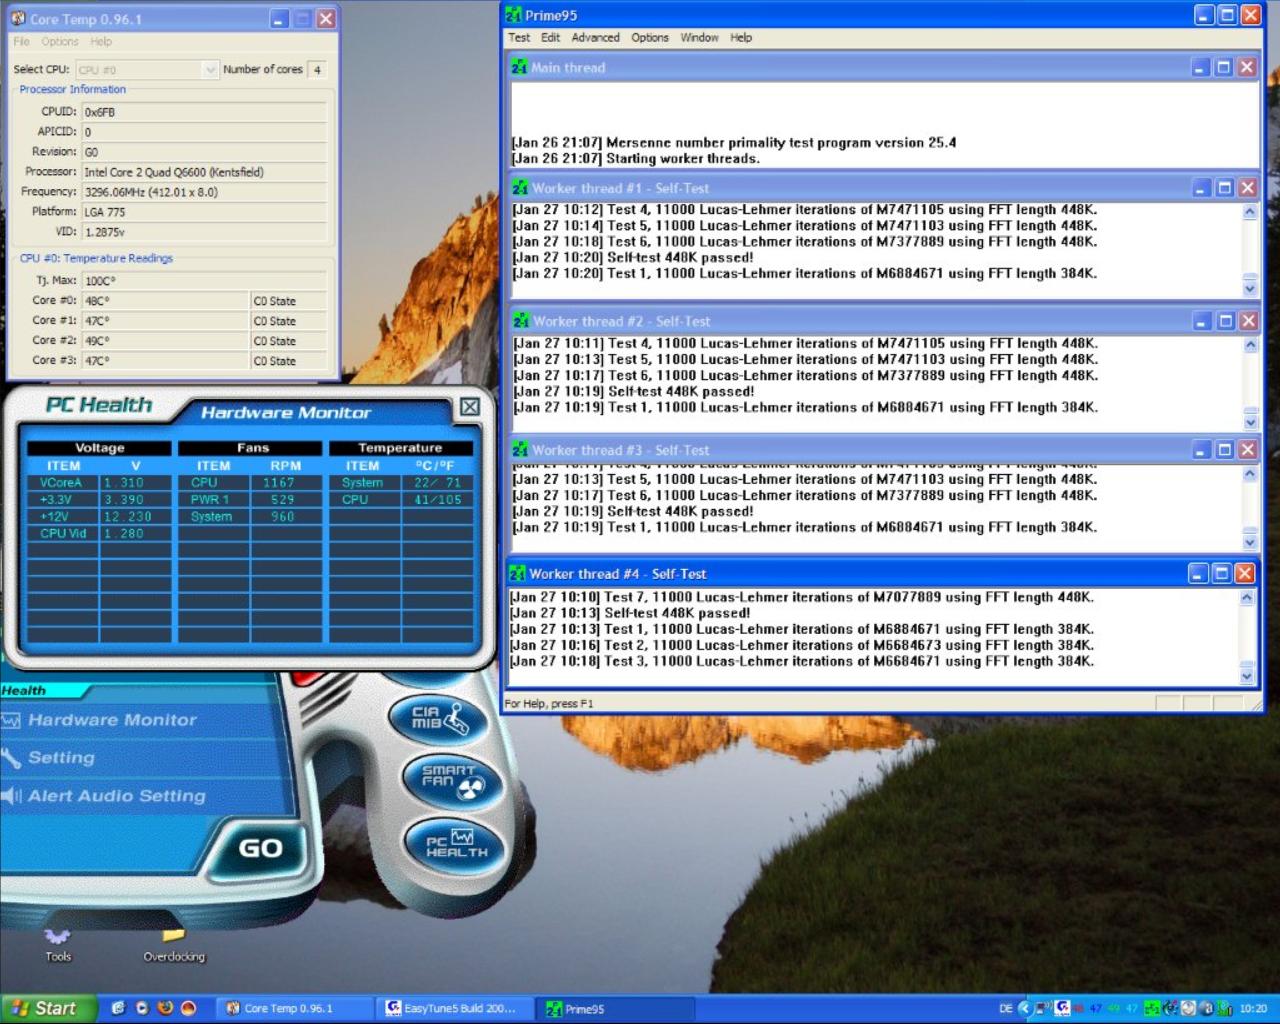Image resolution: width=1280 pixels, height=1024 pixels.
Task: Maximize the Worker thread #2 window
Action: pyautogui.click(x=1225, y=321)
